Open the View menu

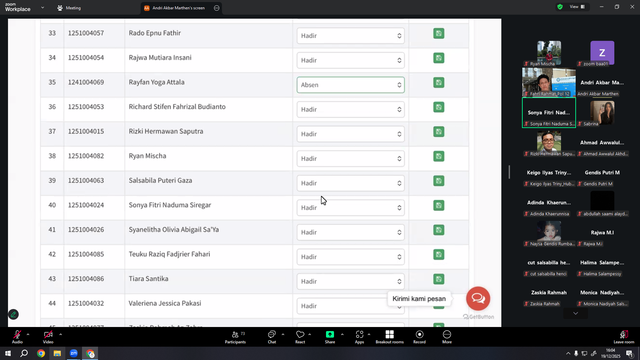577,7
